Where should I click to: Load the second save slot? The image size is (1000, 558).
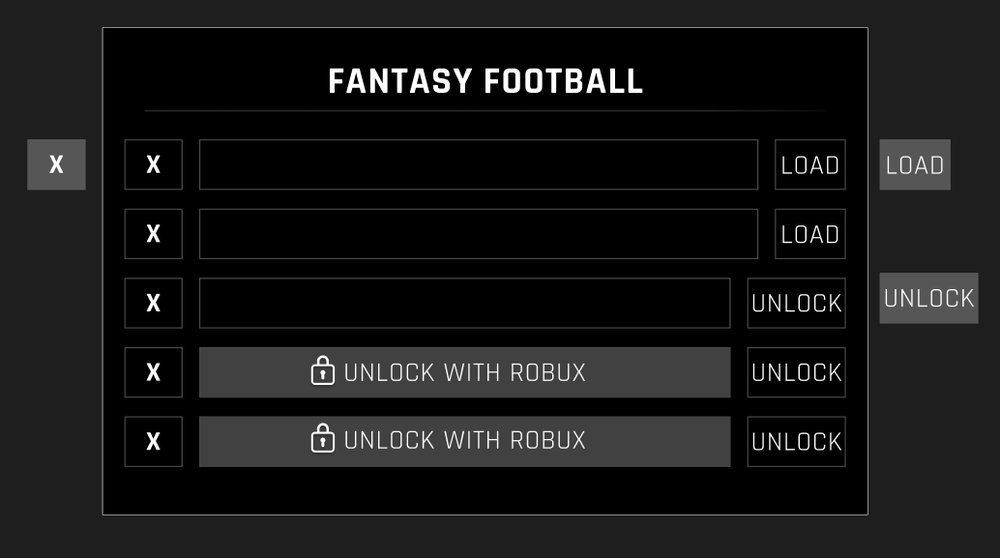[x=810, y=234]
